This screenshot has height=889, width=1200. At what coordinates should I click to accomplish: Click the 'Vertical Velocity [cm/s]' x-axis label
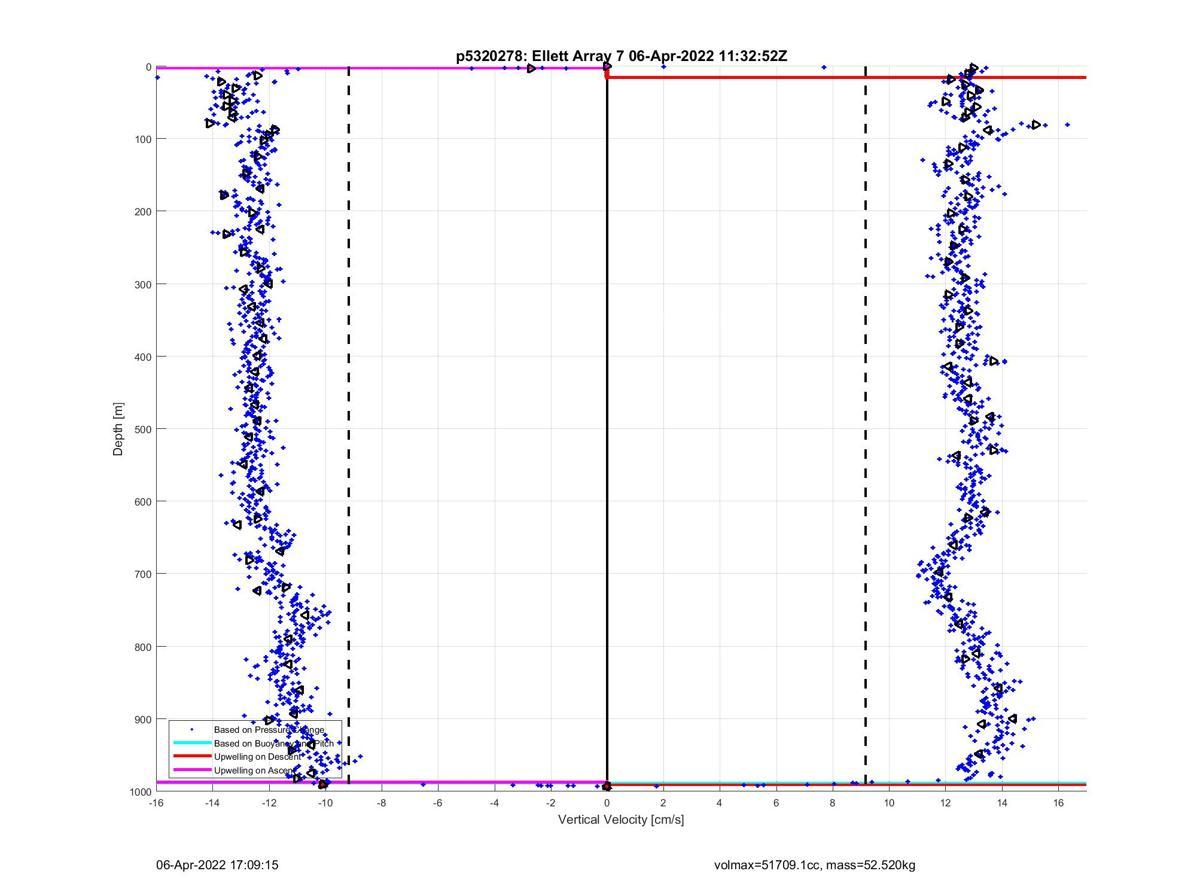621,820
